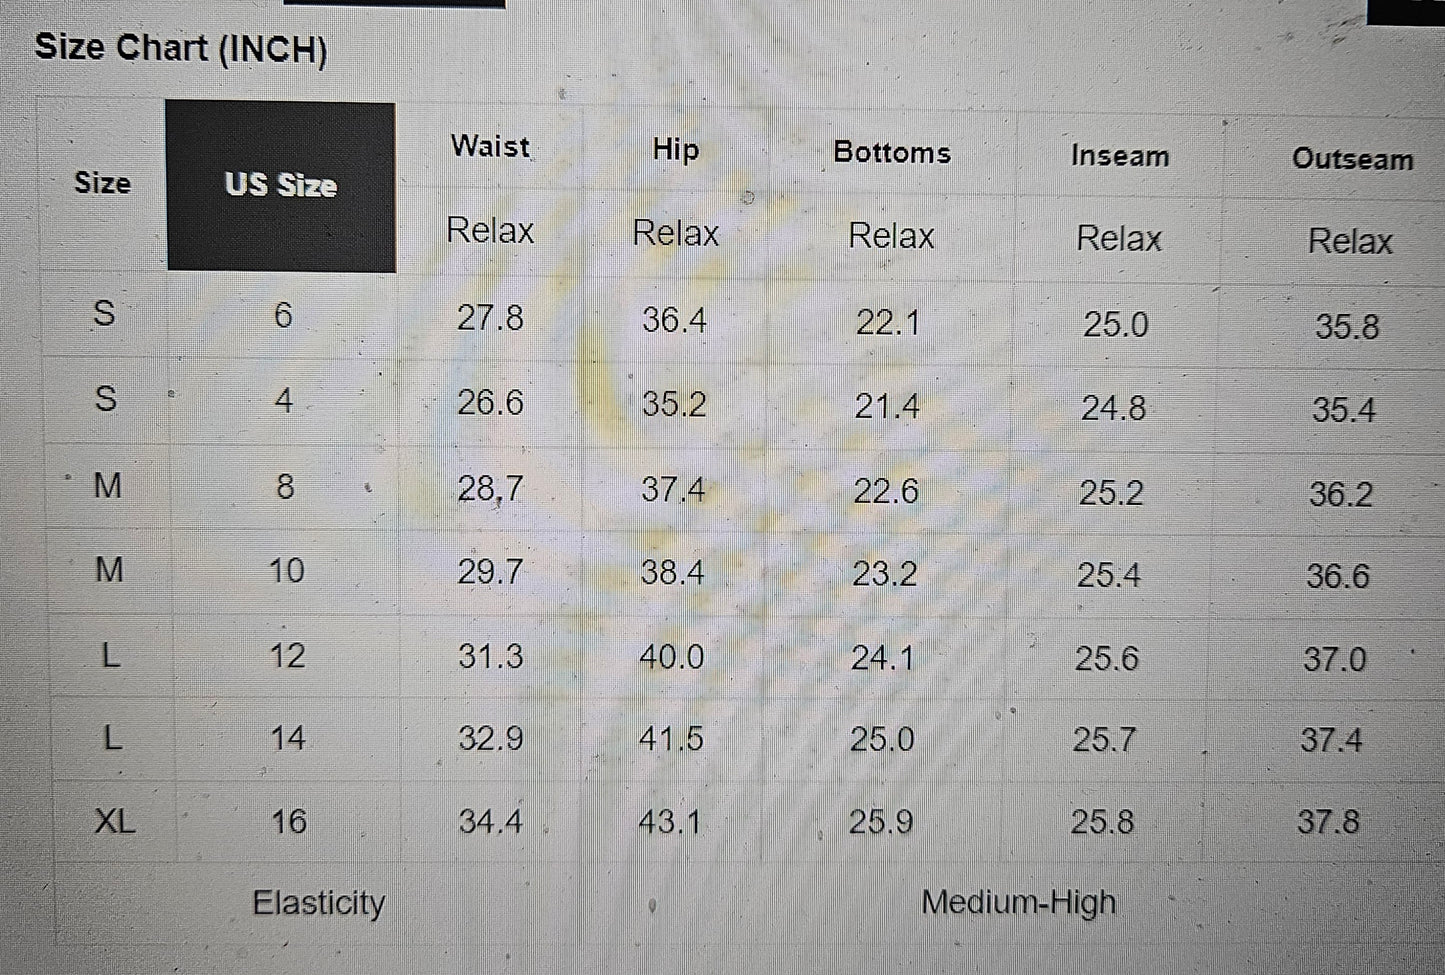Click the Relax label under Outseam
1445x975 pixels.
[1350, 241]
